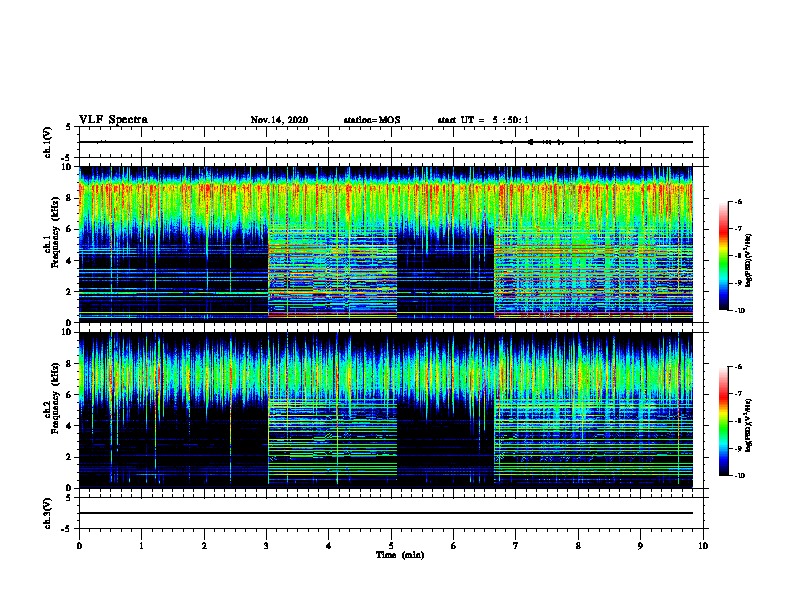Click the ch.1 spectrogram color bar
The height and width of the screenshot is (612, 792).
723,256
